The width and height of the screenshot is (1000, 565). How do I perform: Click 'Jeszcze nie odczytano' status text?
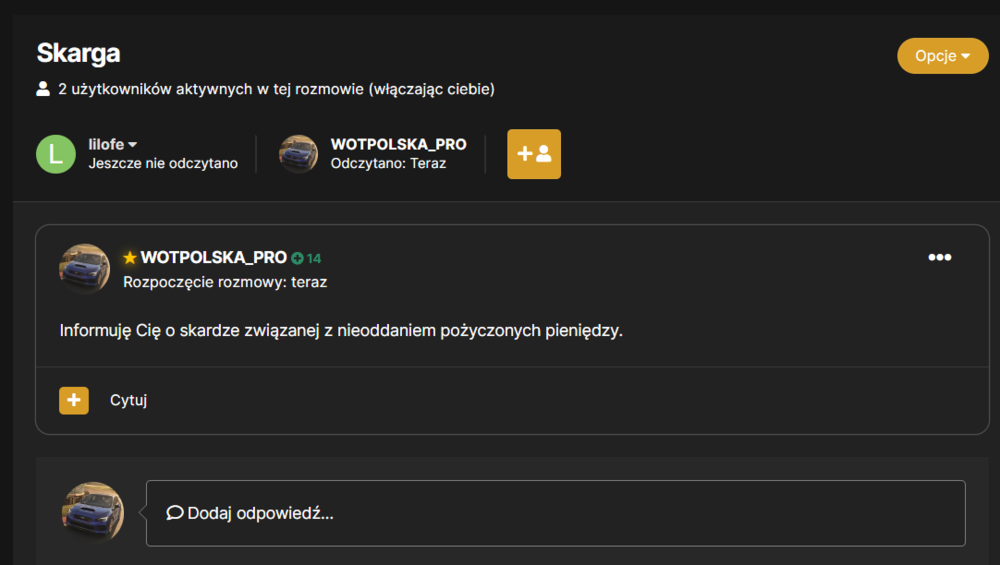point(163,163)
